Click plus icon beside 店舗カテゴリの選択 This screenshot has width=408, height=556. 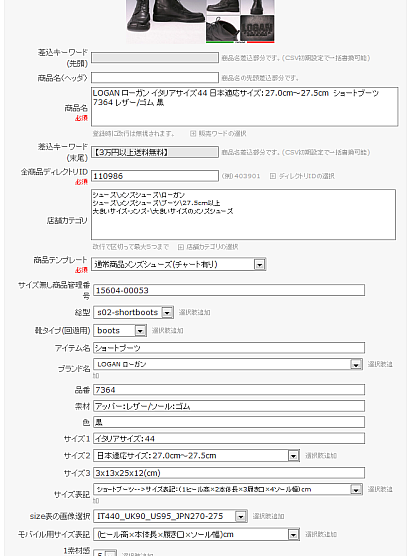tap(181, 247)
